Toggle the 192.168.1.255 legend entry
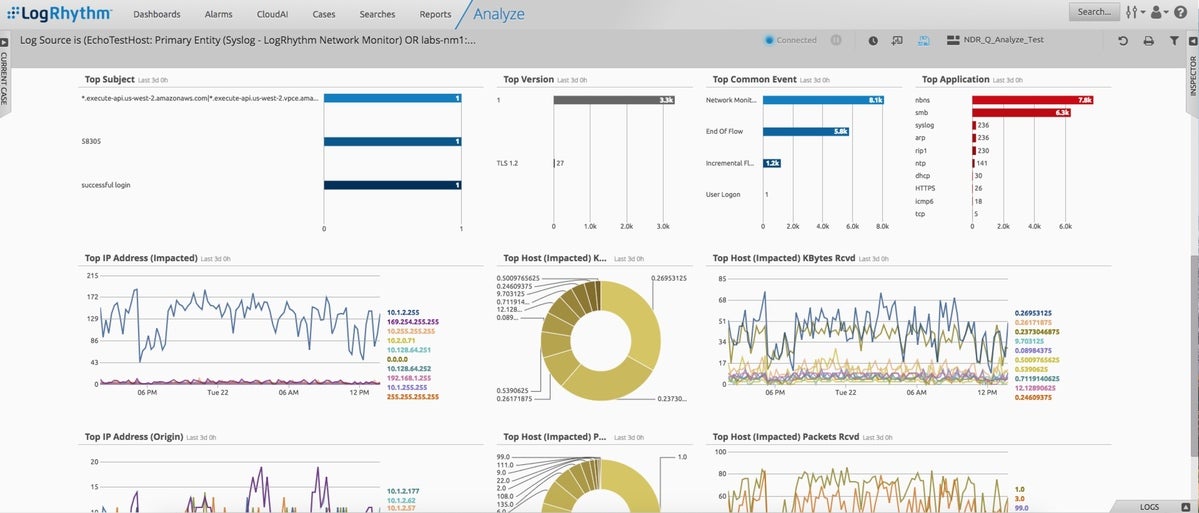Viewport: 1199px width, 513px height. pyautogui.click(x=408, y=378)
